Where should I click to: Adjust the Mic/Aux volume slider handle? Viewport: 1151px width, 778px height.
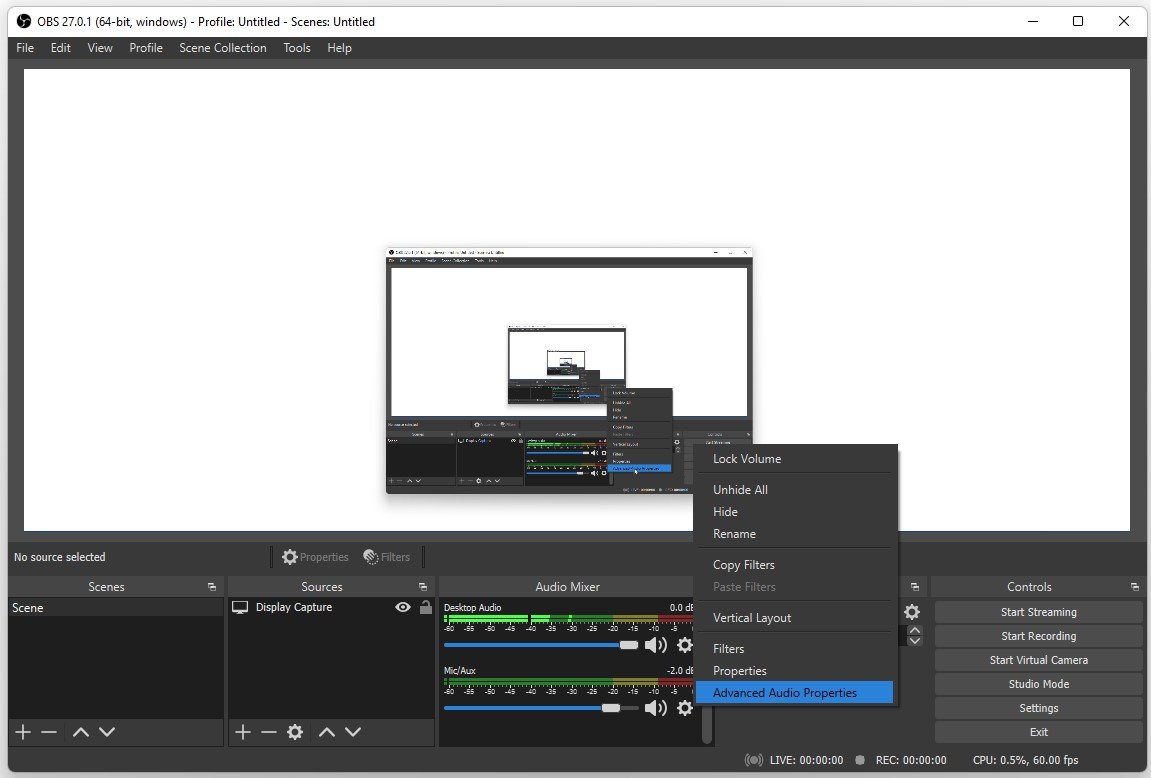point(611,708)
